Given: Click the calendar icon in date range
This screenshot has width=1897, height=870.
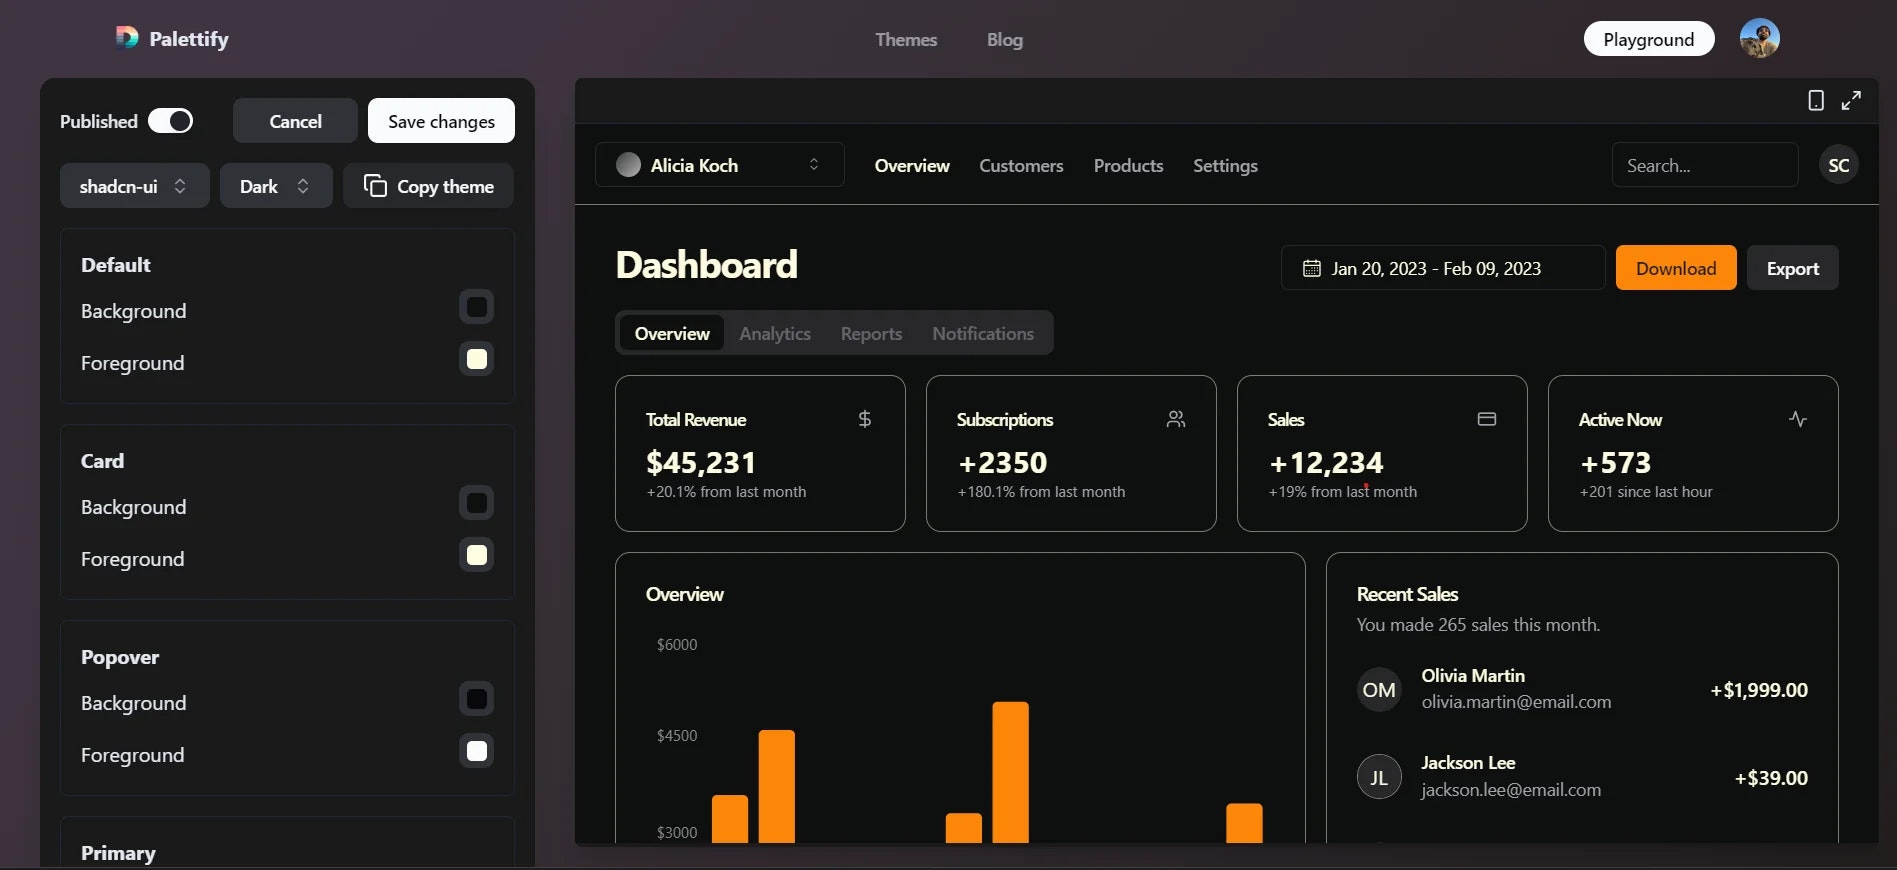Looking at the screenshot, I should coord(1312,268).
